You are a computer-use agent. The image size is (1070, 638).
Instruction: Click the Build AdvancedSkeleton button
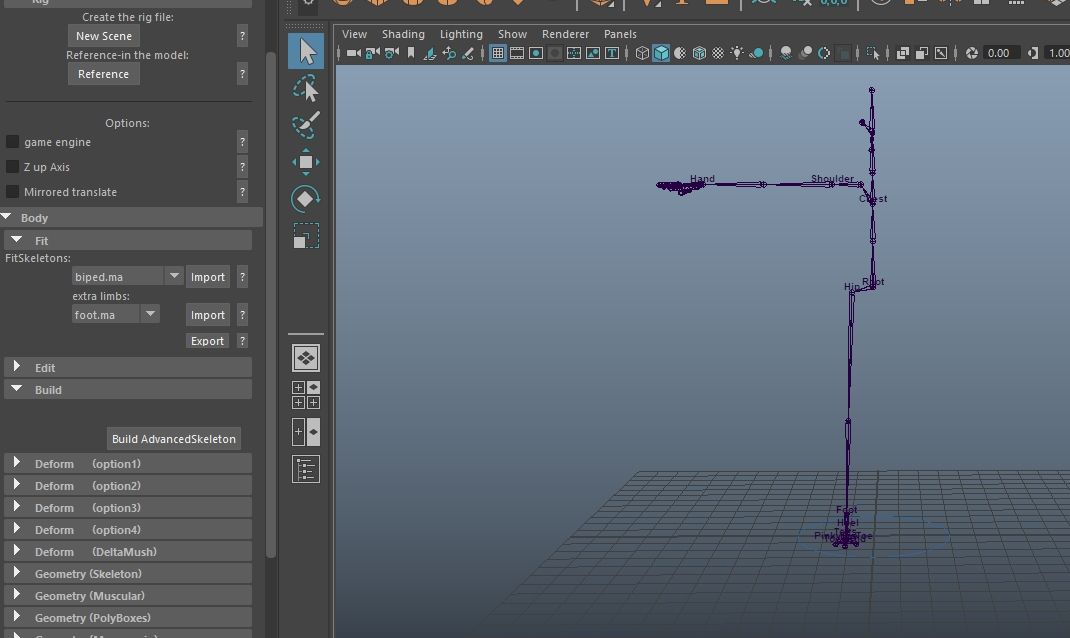pyautogui.click(x=174, y=439)
